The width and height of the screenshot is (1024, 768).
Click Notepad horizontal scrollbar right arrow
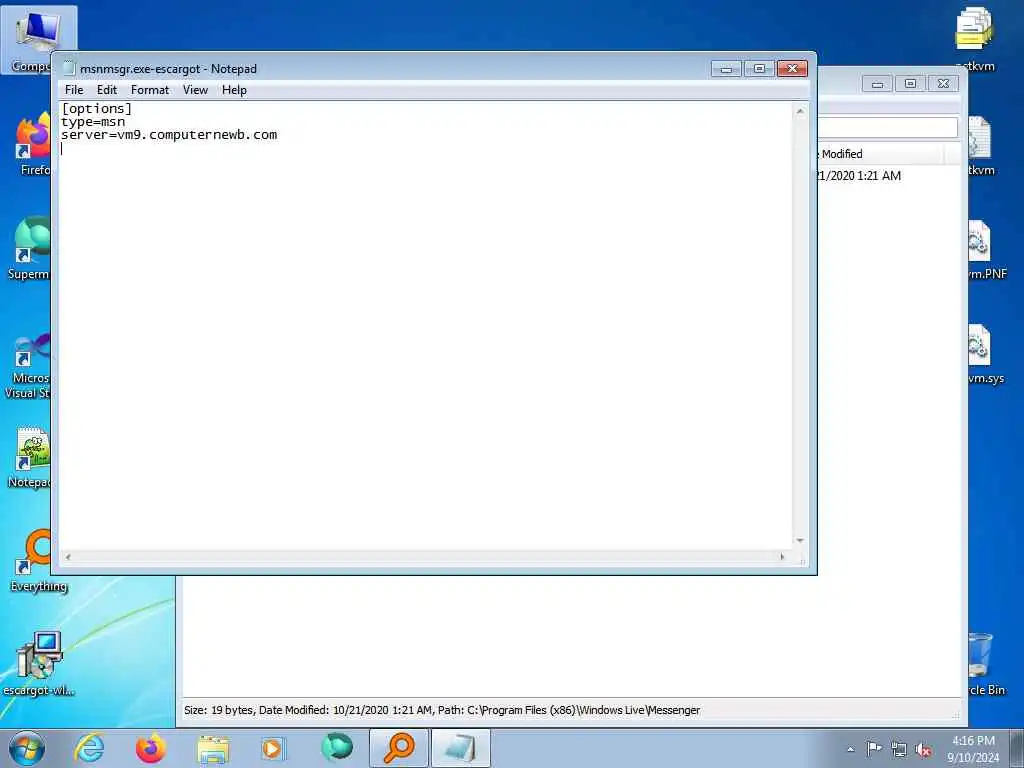click(x=782, y=557)
